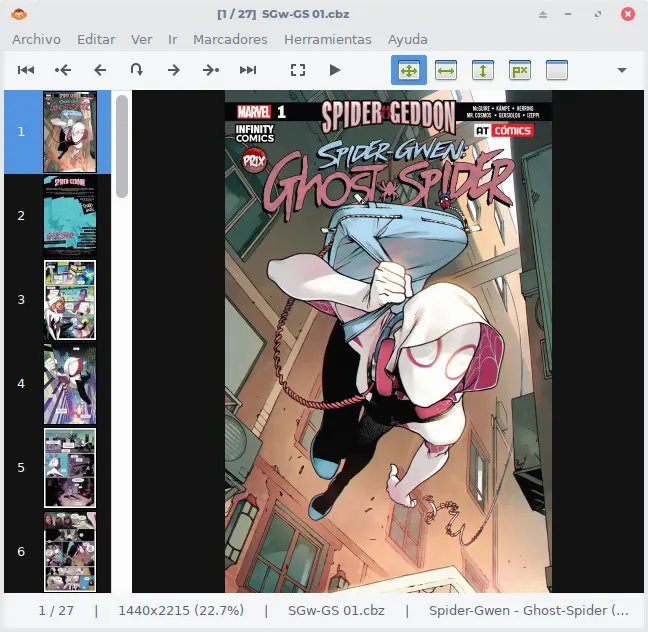The image size is (648, 632).
Task: Click 'SGw-GS 01.cbz' in status bar
Action: (x=336, y=611)
